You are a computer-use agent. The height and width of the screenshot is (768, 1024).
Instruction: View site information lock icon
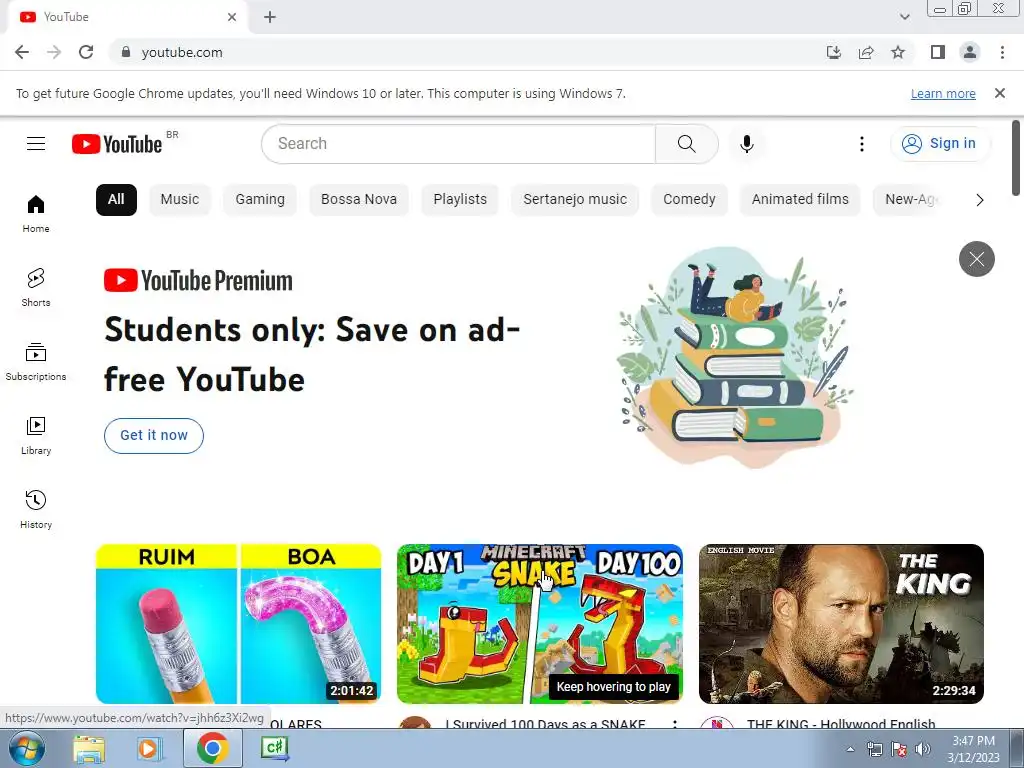point(126,52)
